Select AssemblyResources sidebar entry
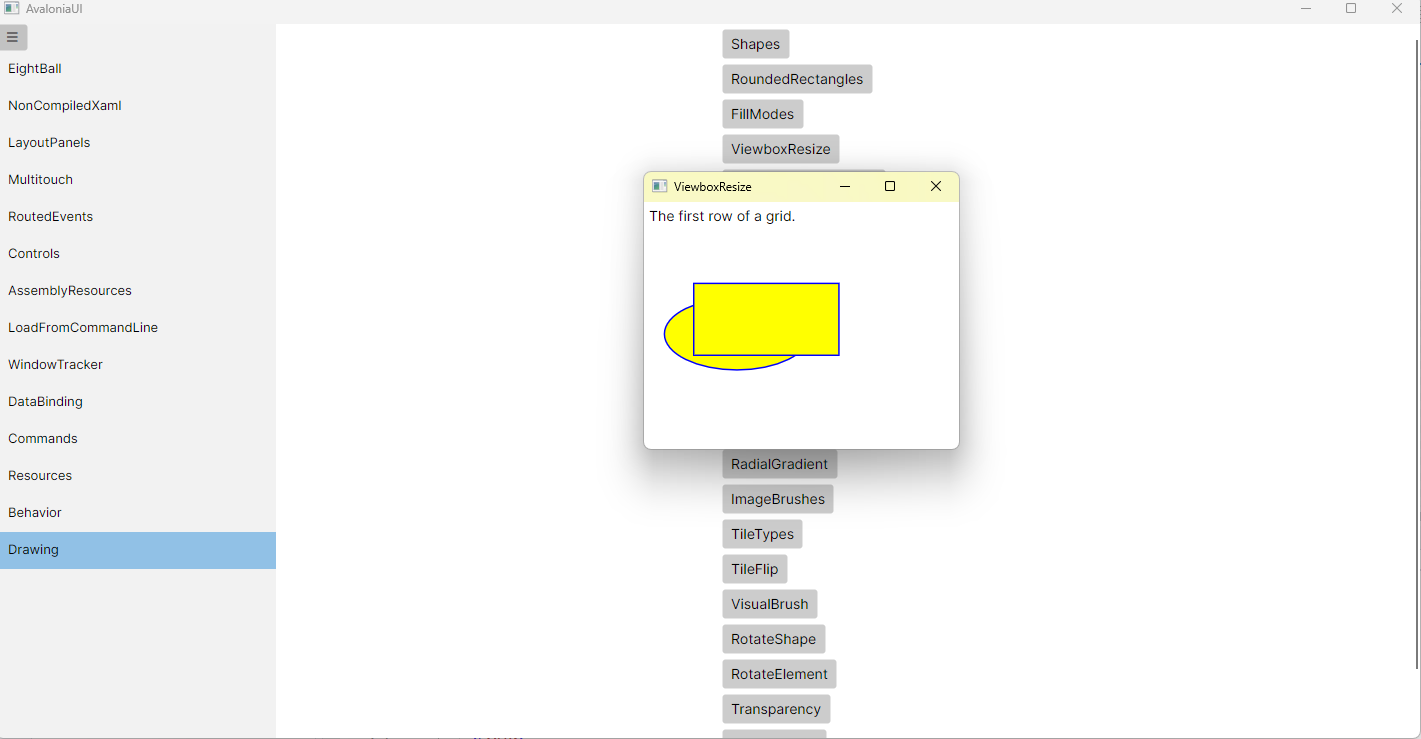The width and height of the screenshot is (1421, 739). (138, 291)
